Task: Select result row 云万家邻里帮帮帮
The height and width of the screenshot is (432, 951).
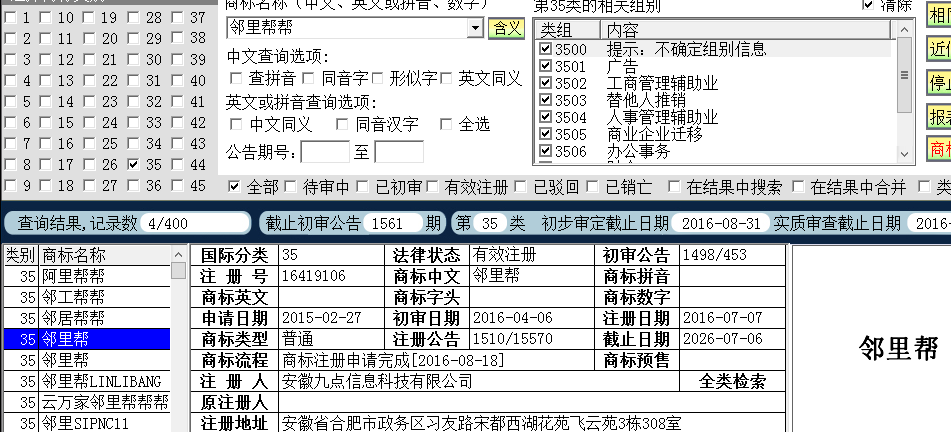Action: tap(87, 402)
